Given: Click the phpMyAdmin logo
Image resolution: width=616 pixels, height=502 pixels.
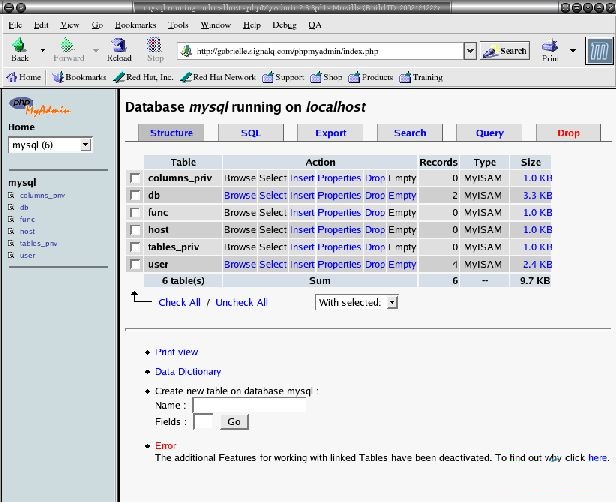Looking at the screenshot, I should pyautogui.click(x=39, y=106).
